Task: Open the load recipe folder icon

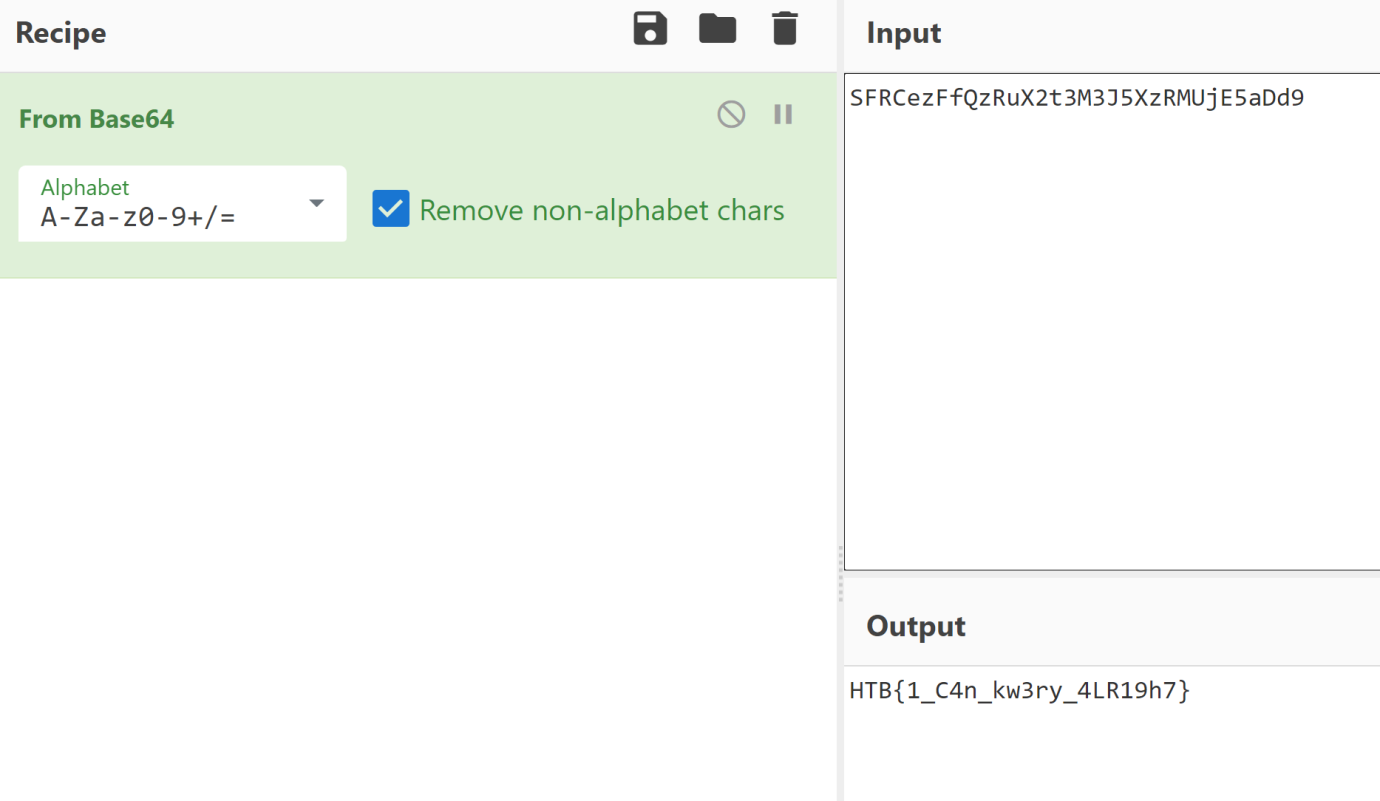Action: coord(717,30)
